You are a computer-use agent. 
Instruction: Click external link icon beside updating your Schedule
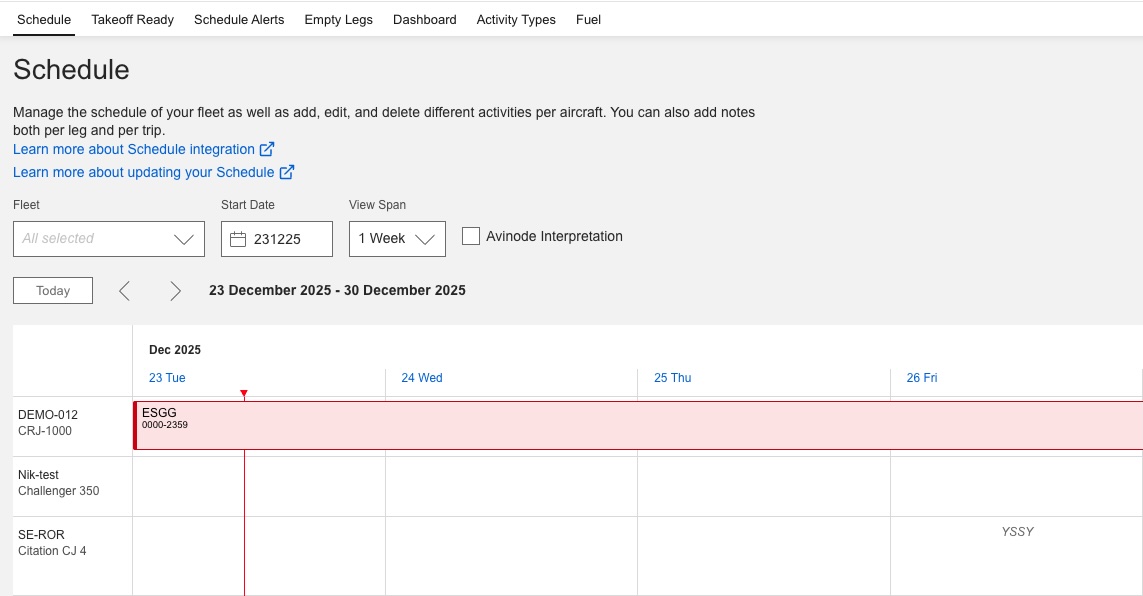point(287,172)
